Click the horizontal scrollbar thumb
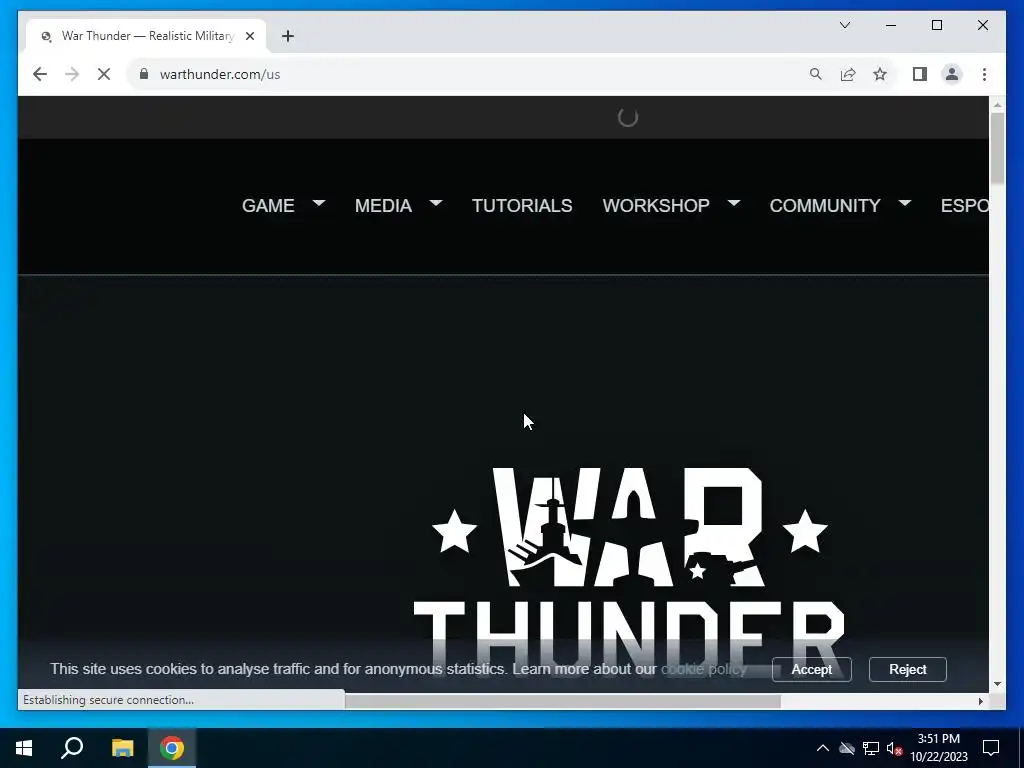This screenshot has height=768, width=1024. 562,701
